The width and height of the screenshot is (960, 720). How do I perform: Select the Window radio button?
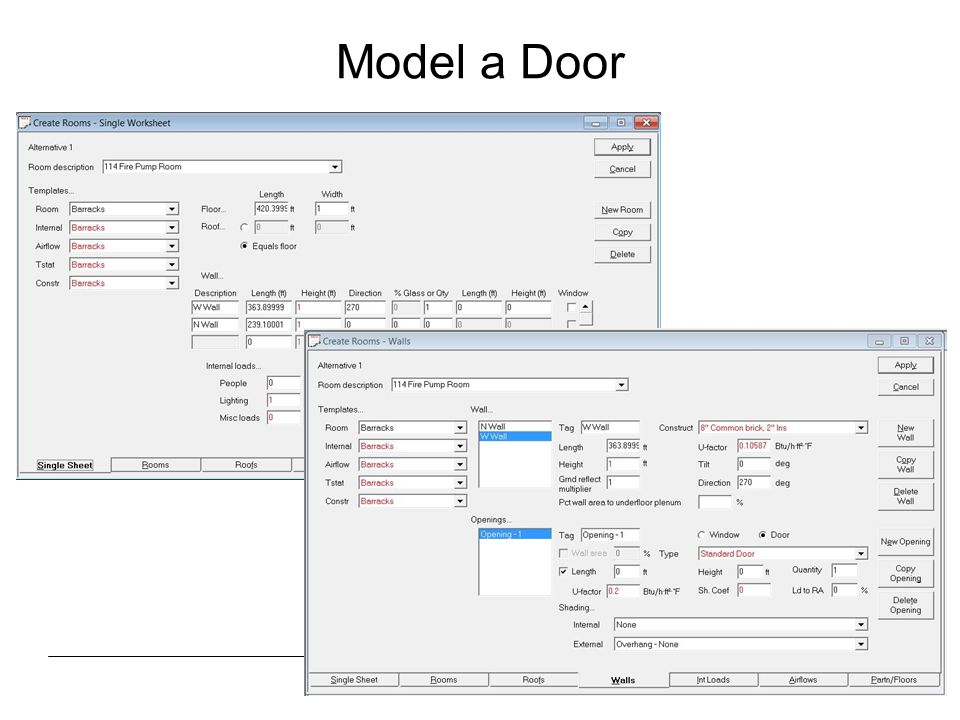(x=702, y=535)
